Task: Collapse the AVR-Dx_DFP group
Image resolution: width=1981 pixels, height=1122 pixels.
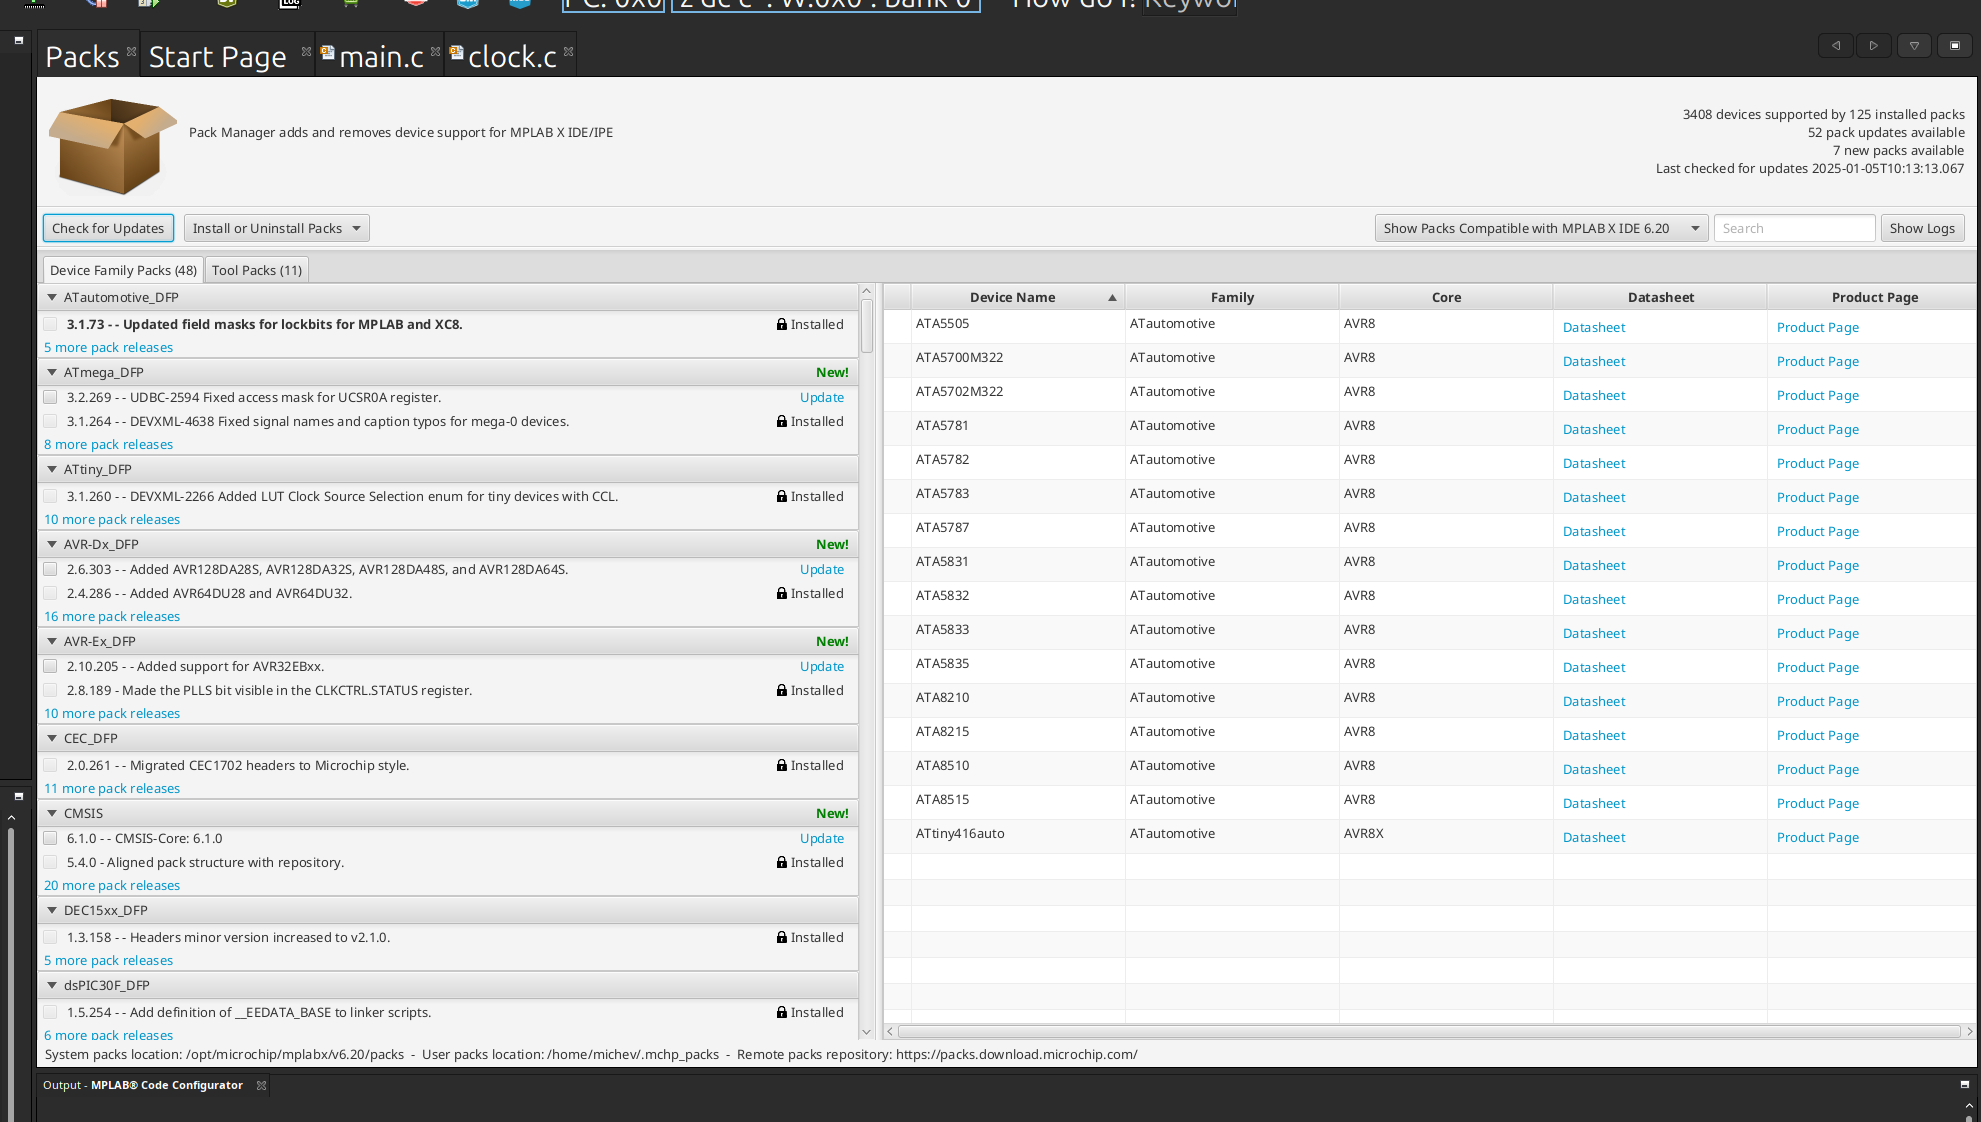Action: [x=52, y=544]
